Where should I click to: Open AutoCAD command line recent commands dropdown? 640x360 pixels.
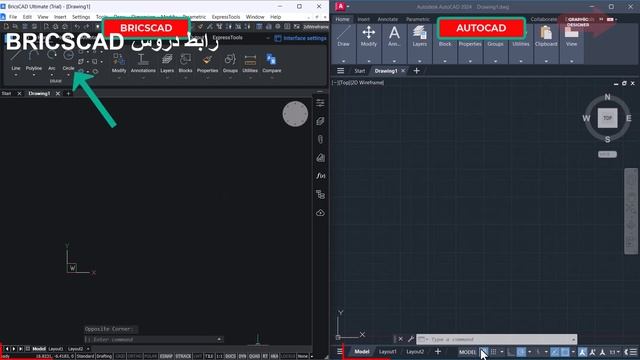(x=423, y=339)
